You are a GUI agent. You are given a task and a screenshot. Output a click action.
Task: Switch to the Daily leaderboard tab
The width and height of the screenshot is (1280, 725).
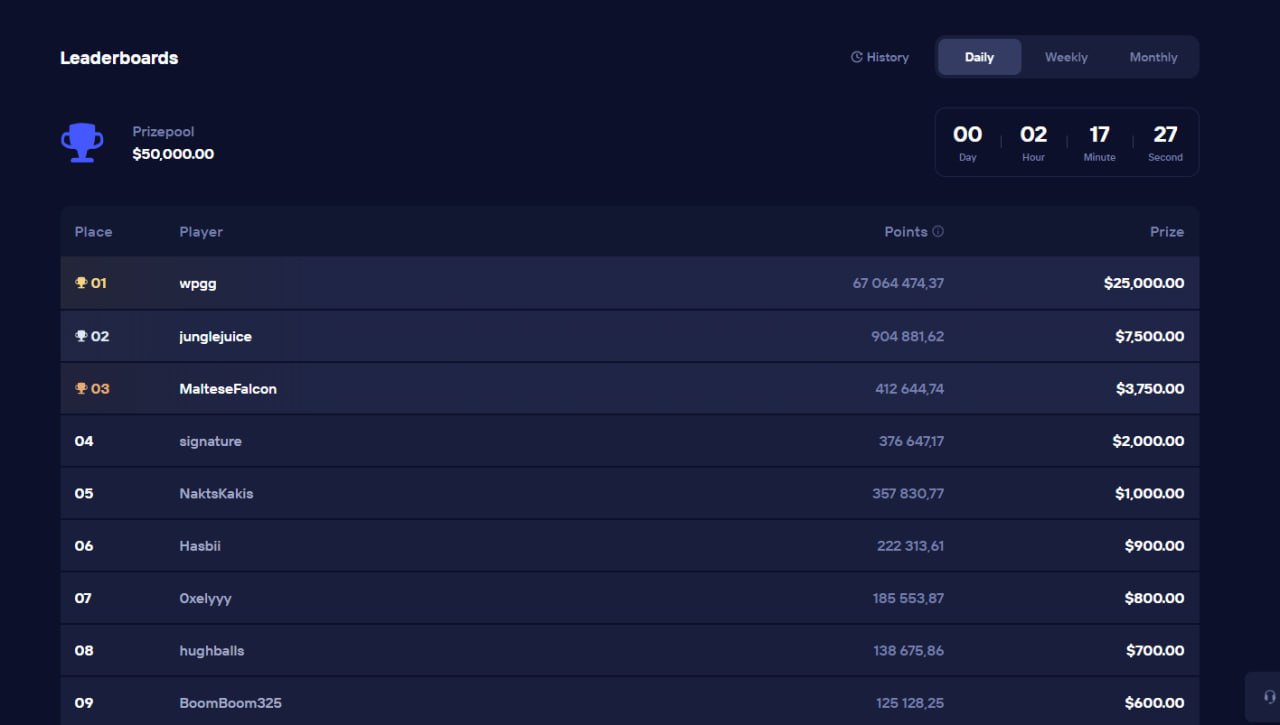tap(979, 58)
